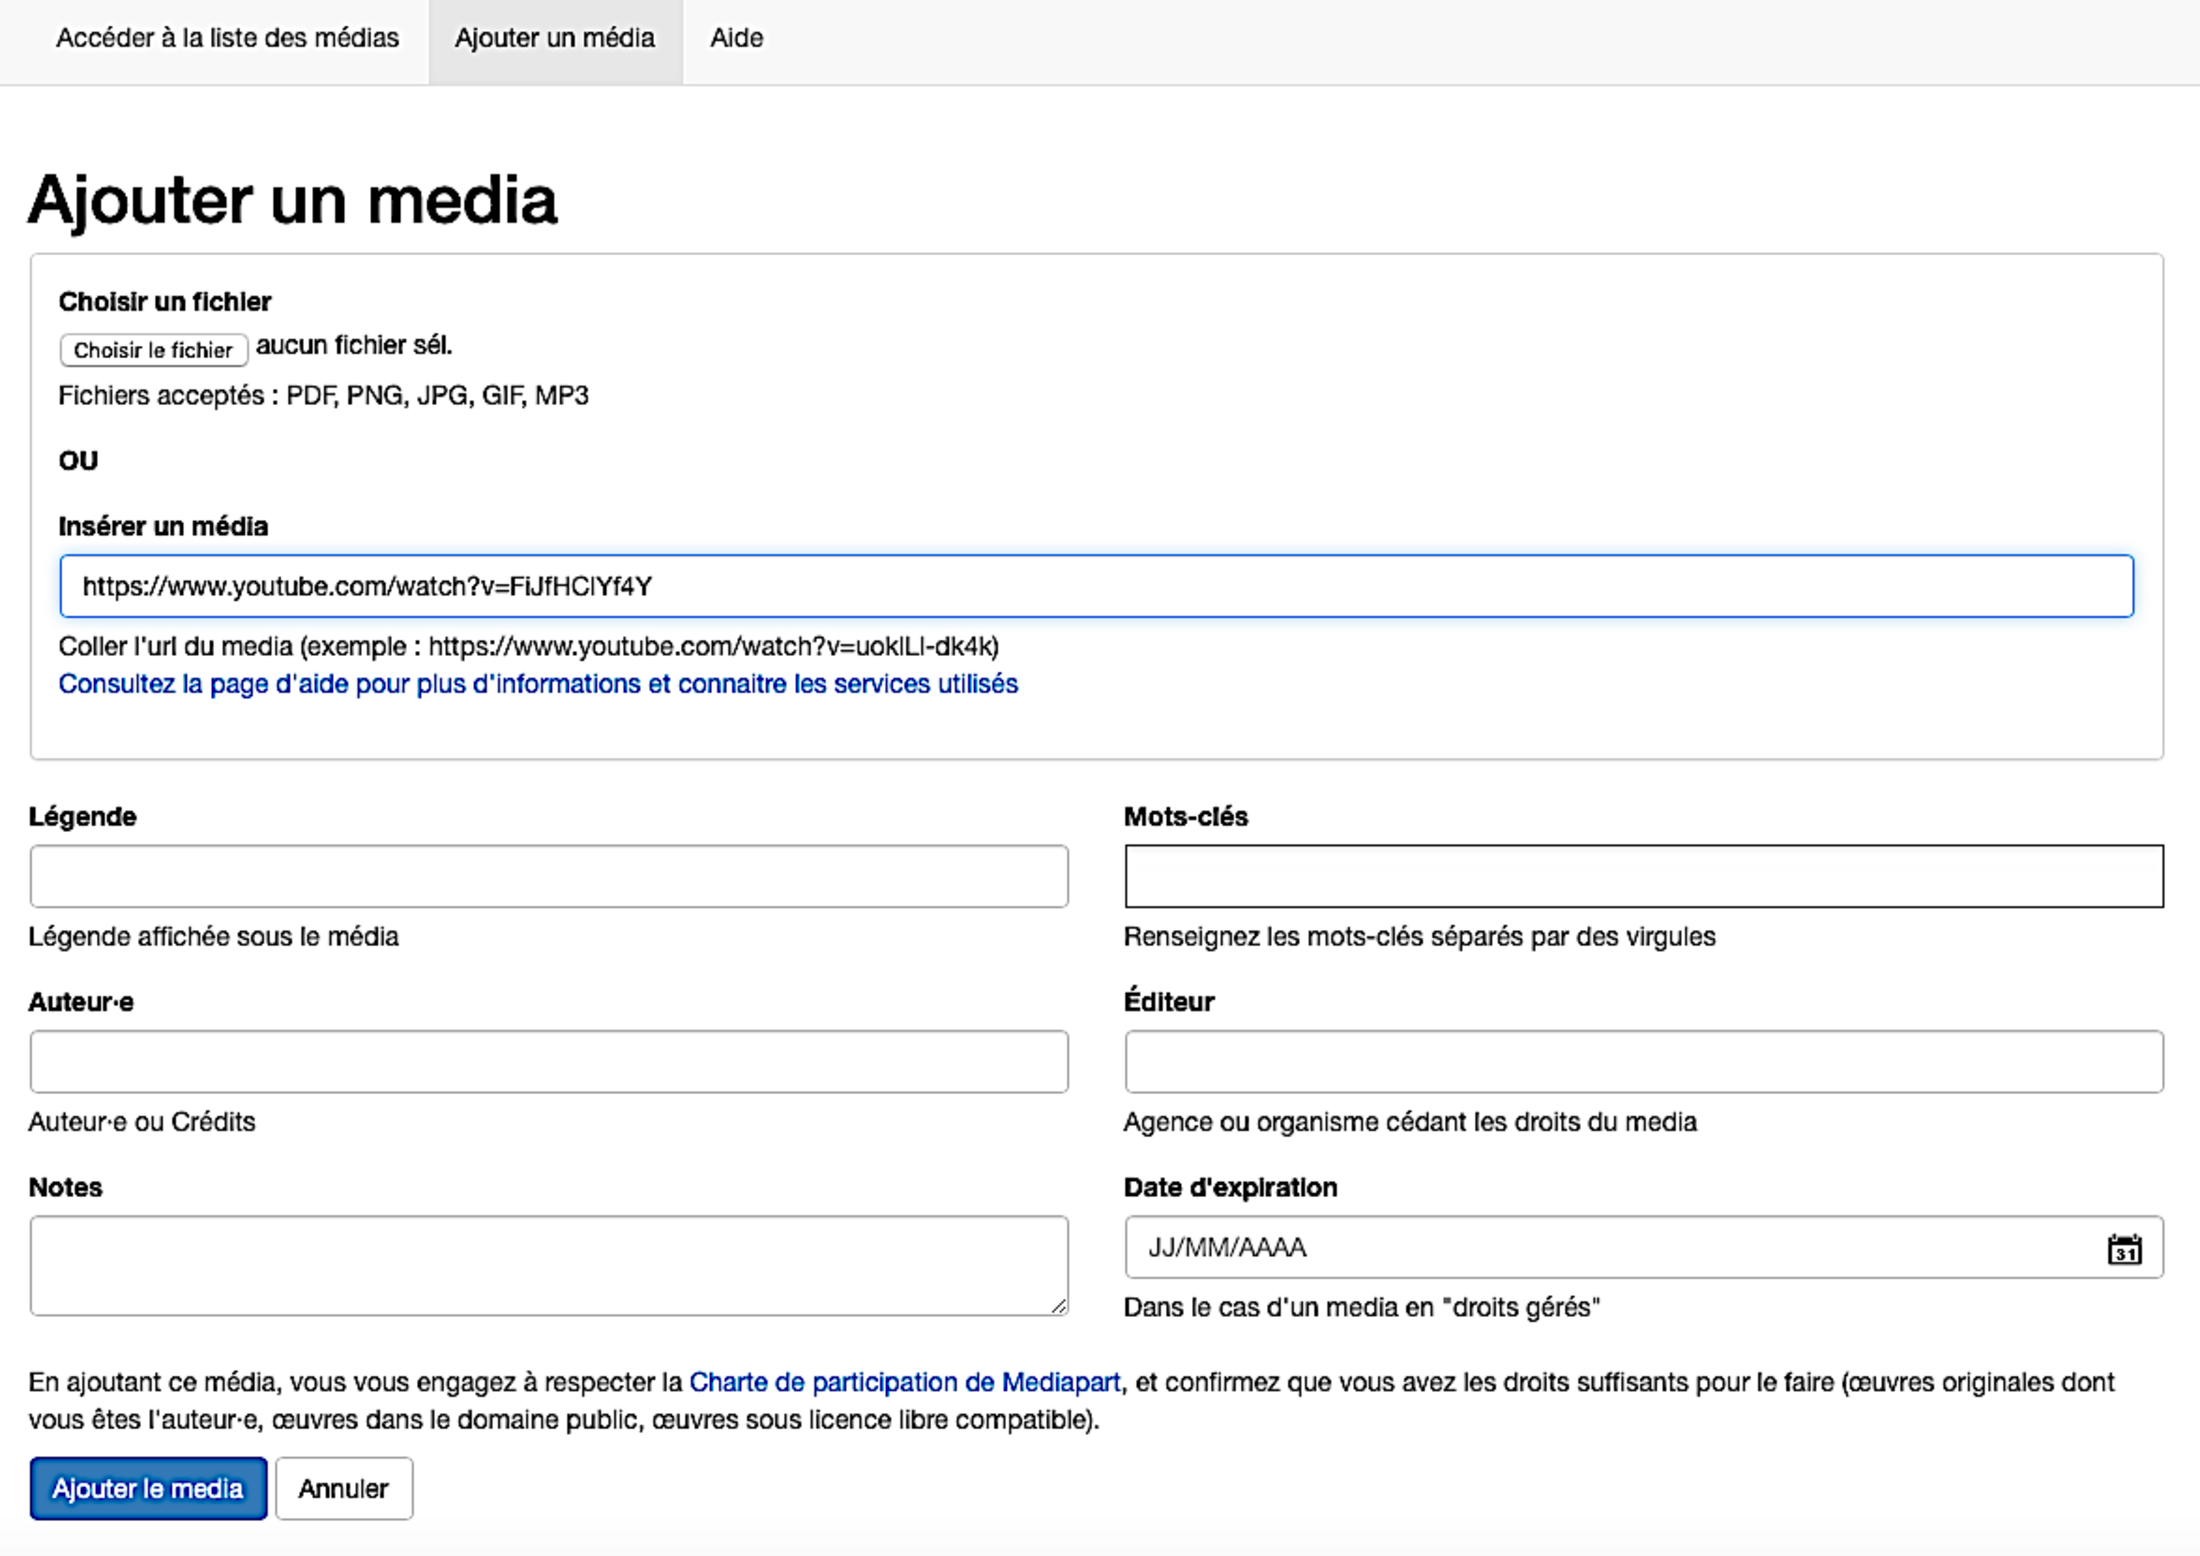This screenshot has width=2200, height=1556.
Task: Click the 'Insérer un média' label
Action: click(x=163, y=526)
